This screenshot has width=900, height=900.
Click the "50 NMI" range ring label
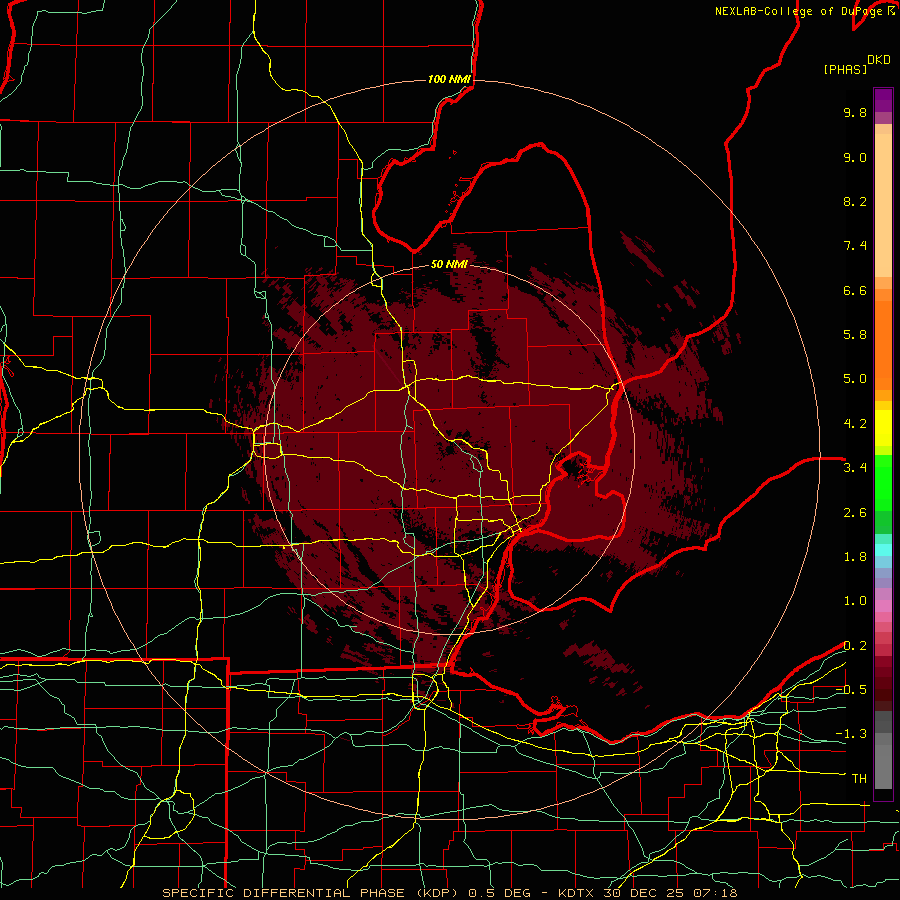tap(449, 264)
